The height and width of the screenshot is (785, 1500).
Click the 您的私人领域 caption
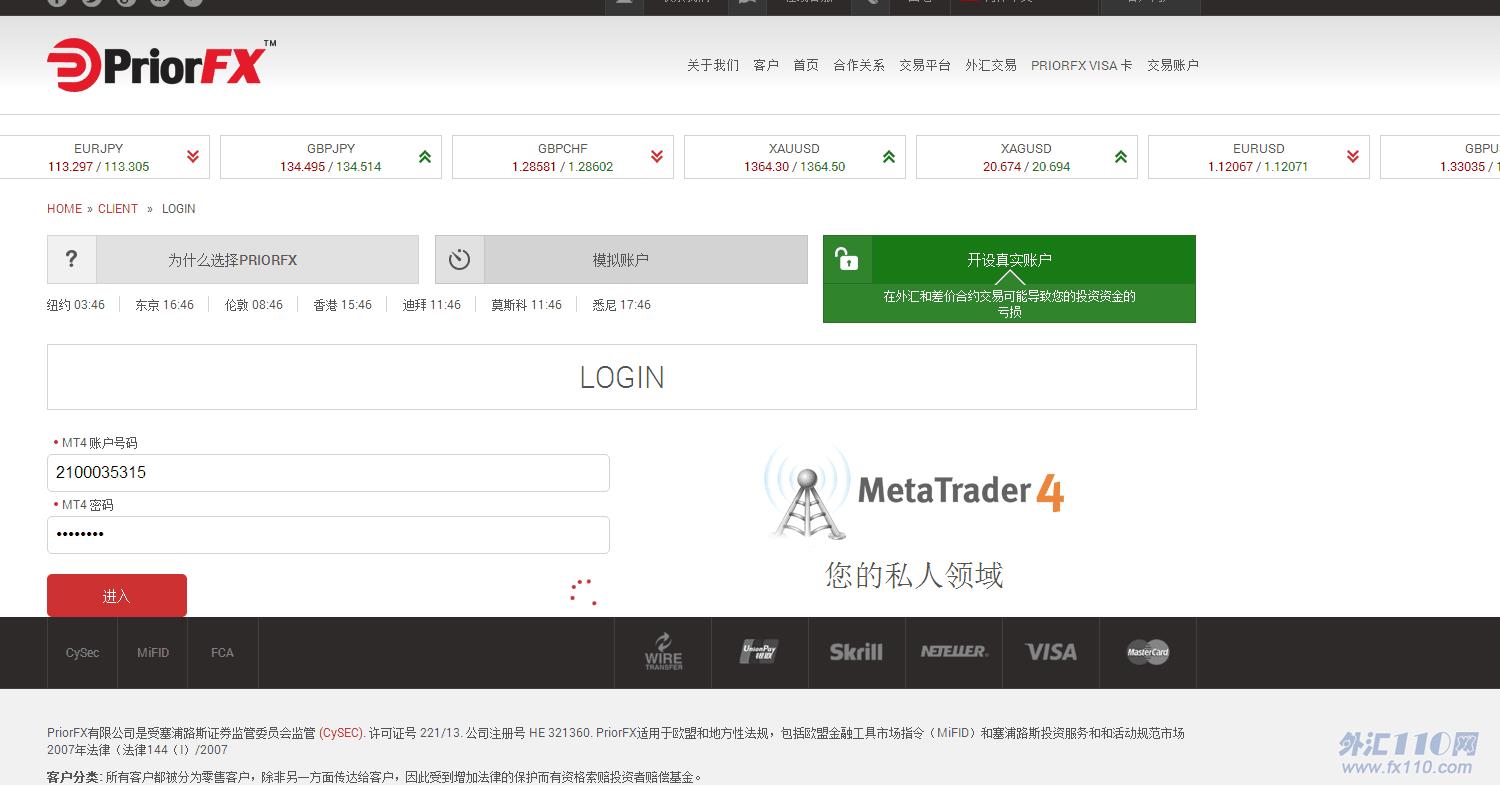click(x=914, y=575)
